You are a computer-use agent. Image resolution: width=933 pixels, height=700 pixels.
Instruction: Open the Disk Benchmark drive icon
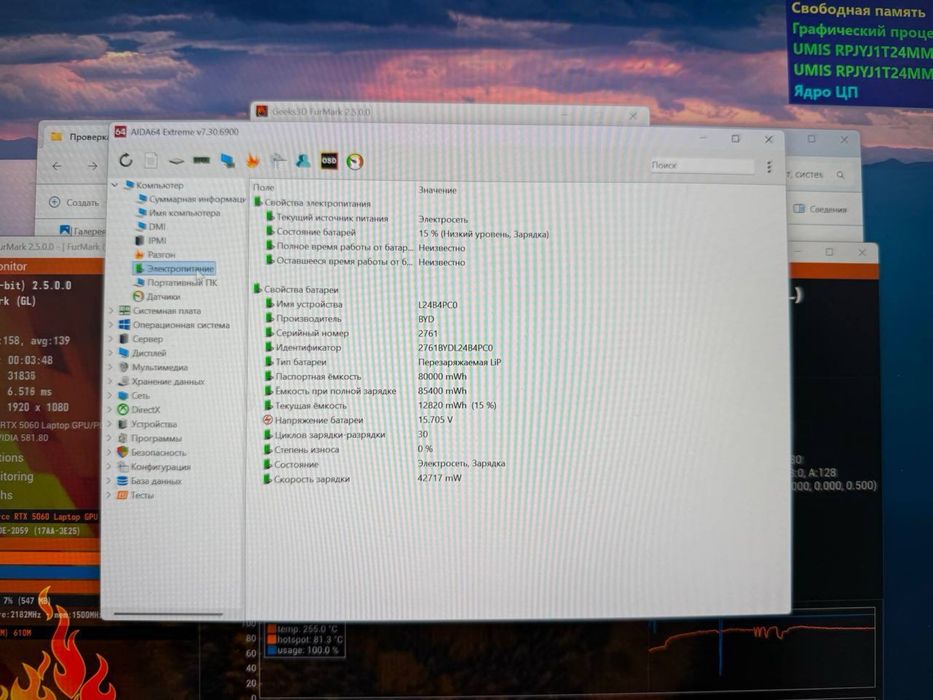click(x=176, y=161)
